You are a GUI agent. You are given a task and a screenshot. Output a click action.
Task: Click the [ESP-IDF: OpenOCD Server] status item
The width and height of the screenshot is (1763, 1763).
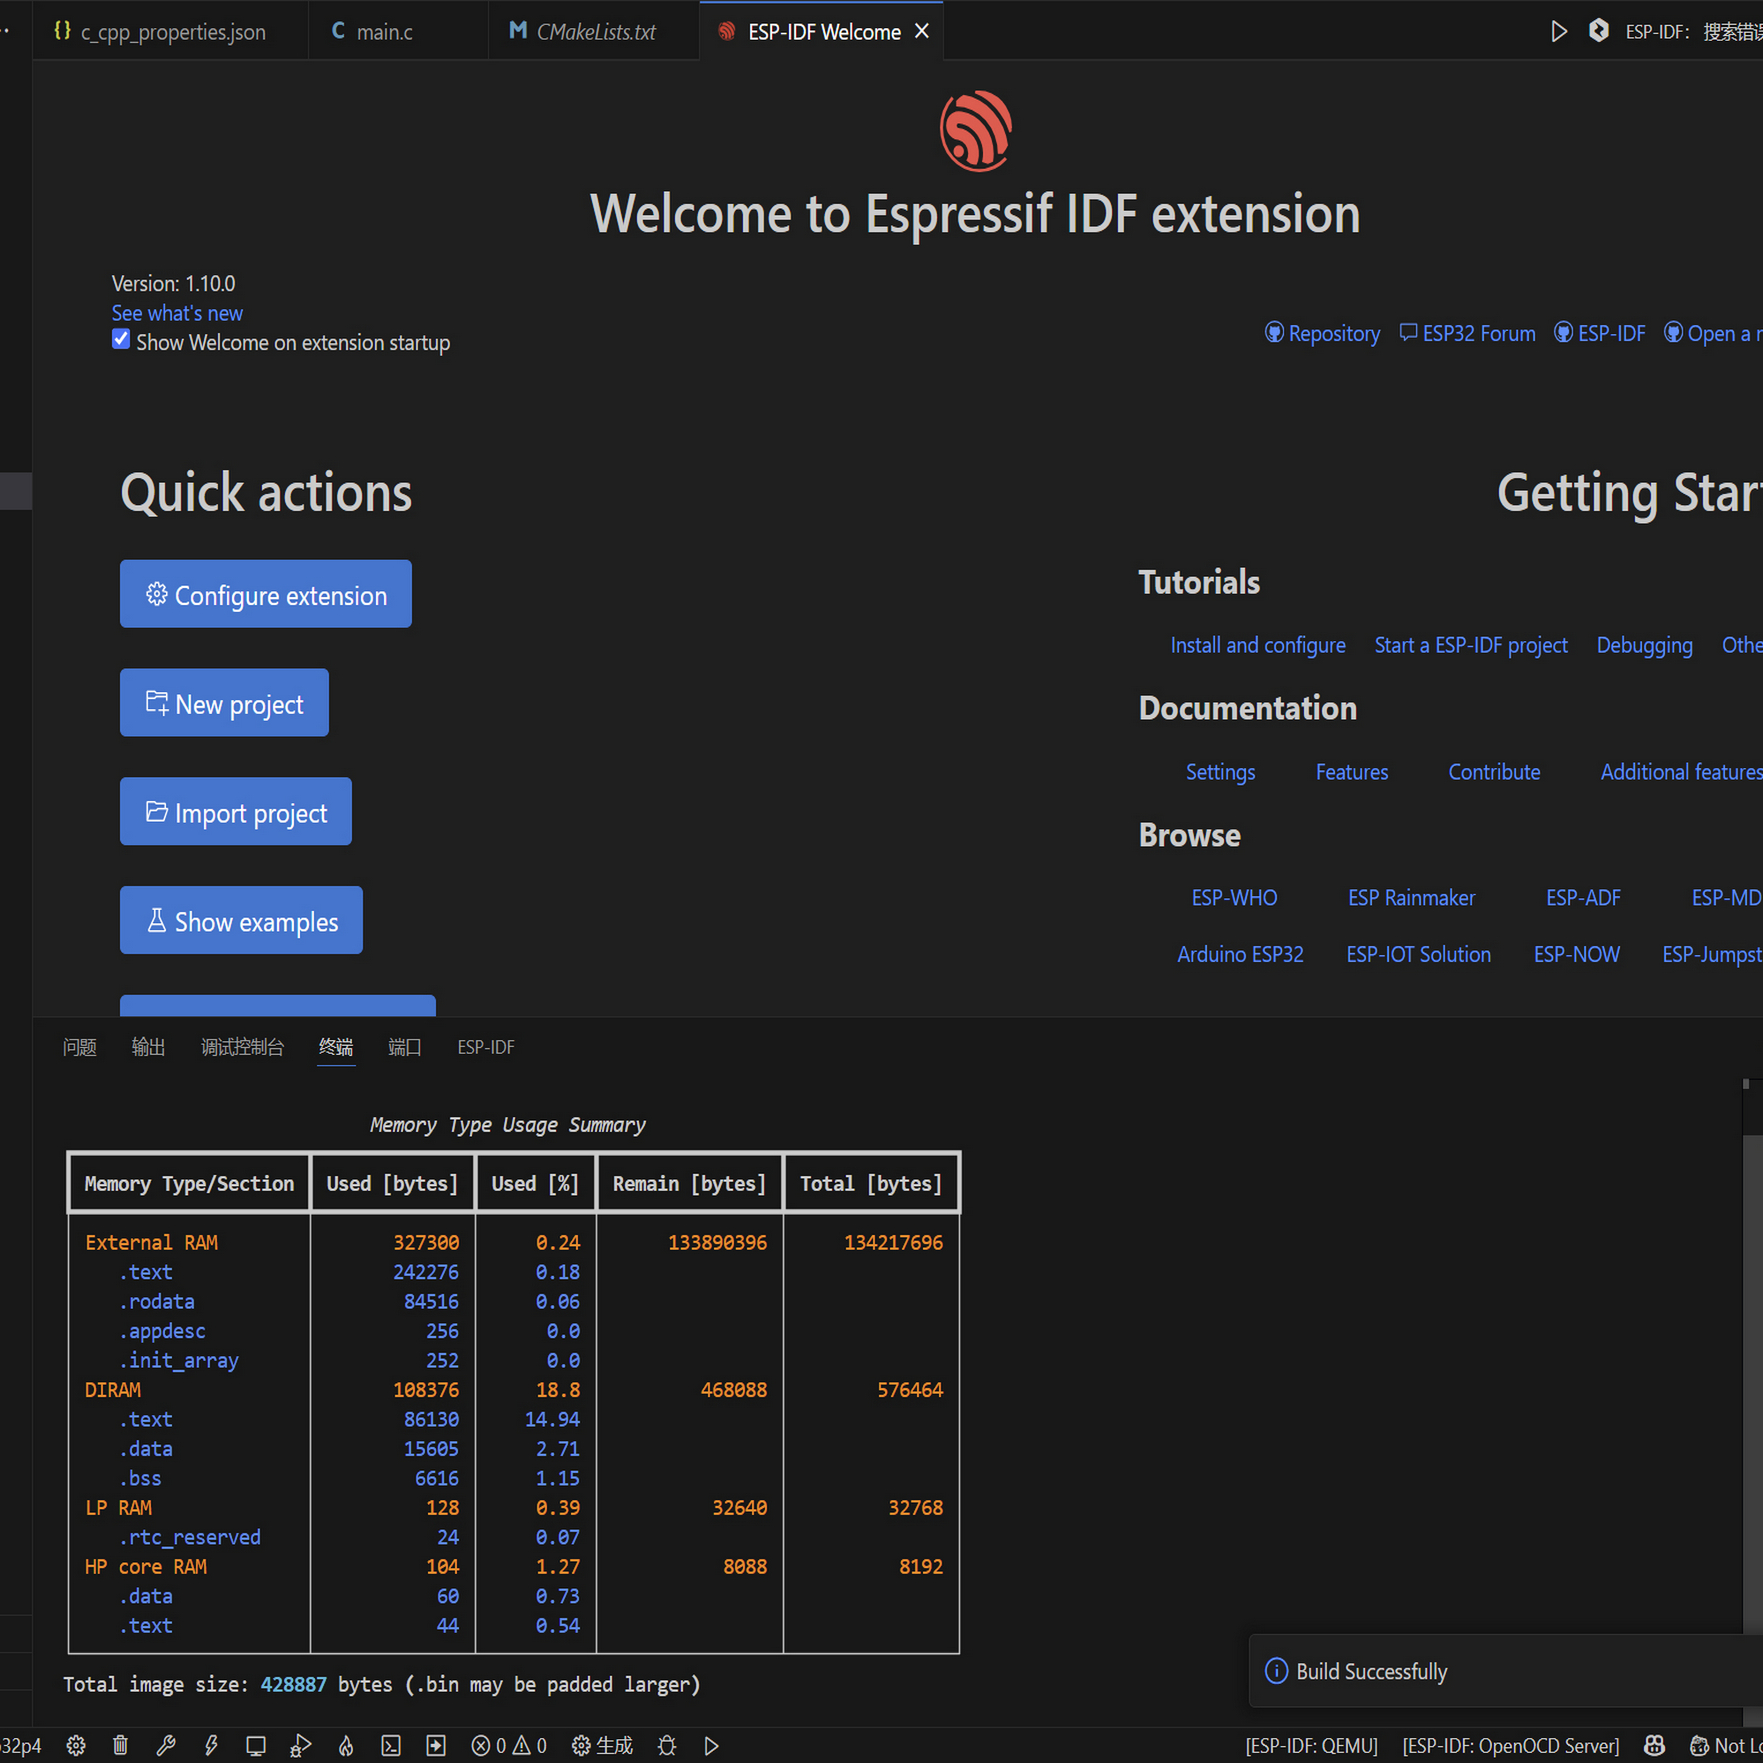(1510, 1745)
